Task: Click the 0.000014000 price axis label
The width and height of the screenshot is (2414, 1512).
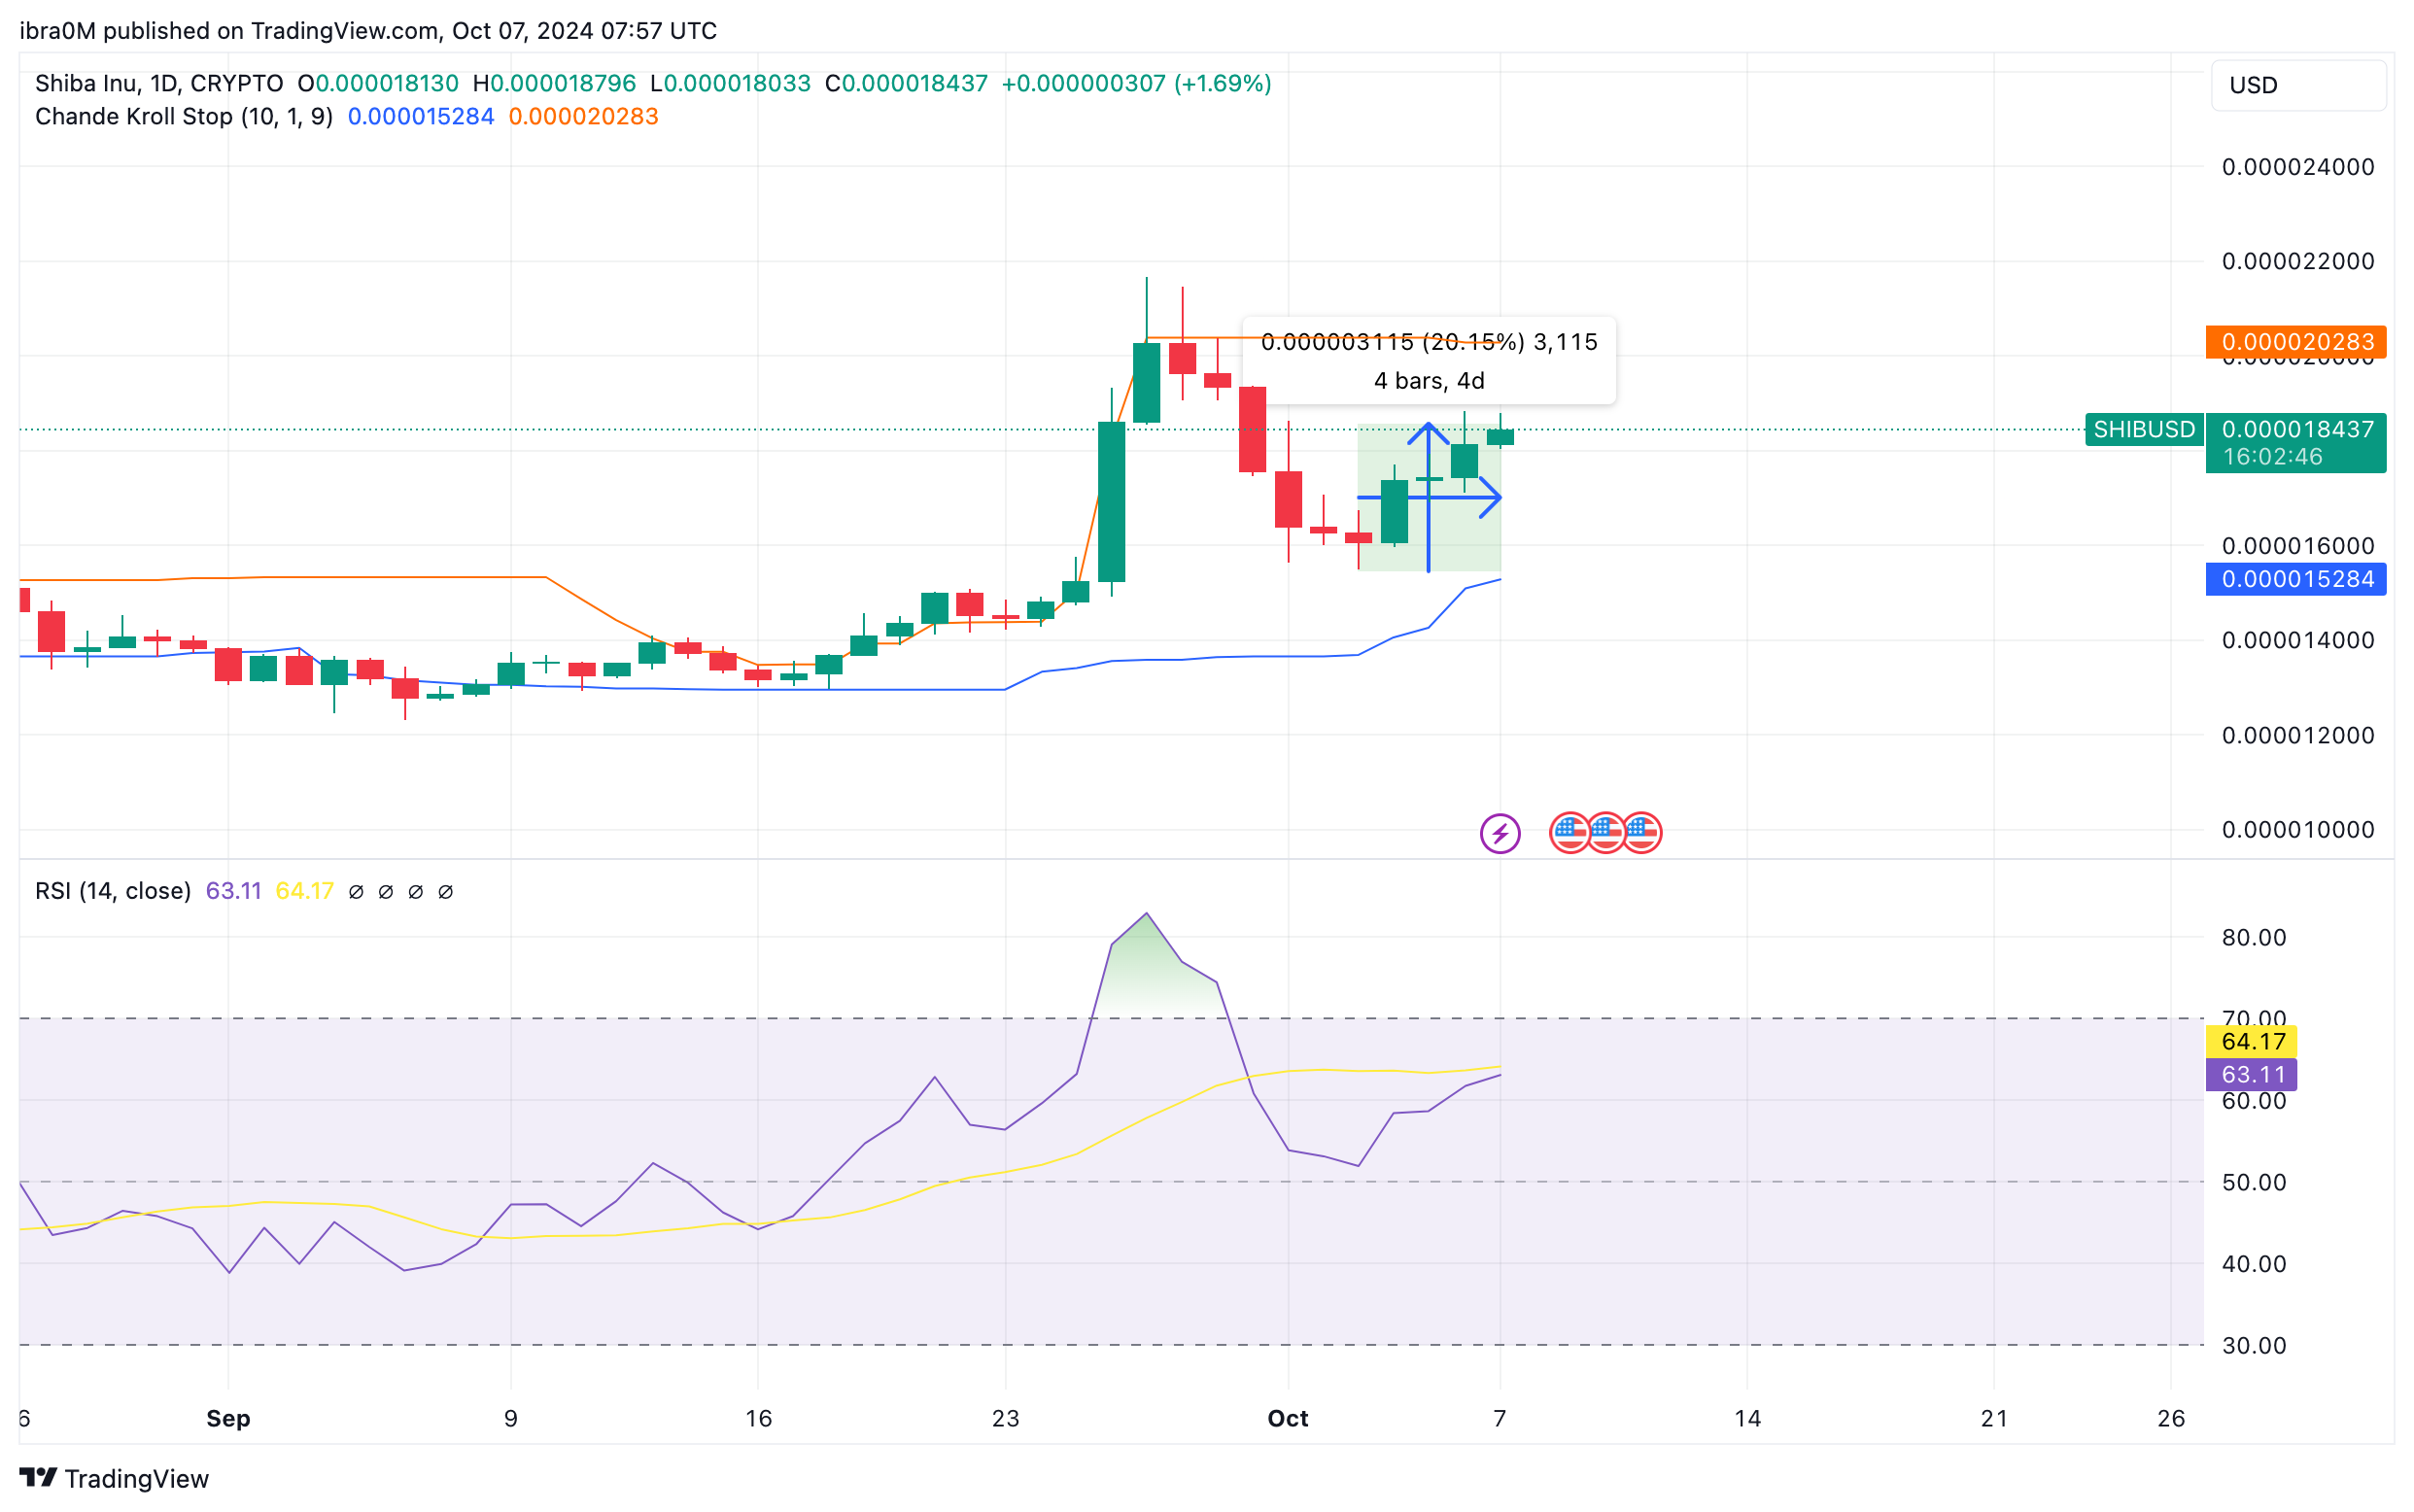Action: point(2298,640)
